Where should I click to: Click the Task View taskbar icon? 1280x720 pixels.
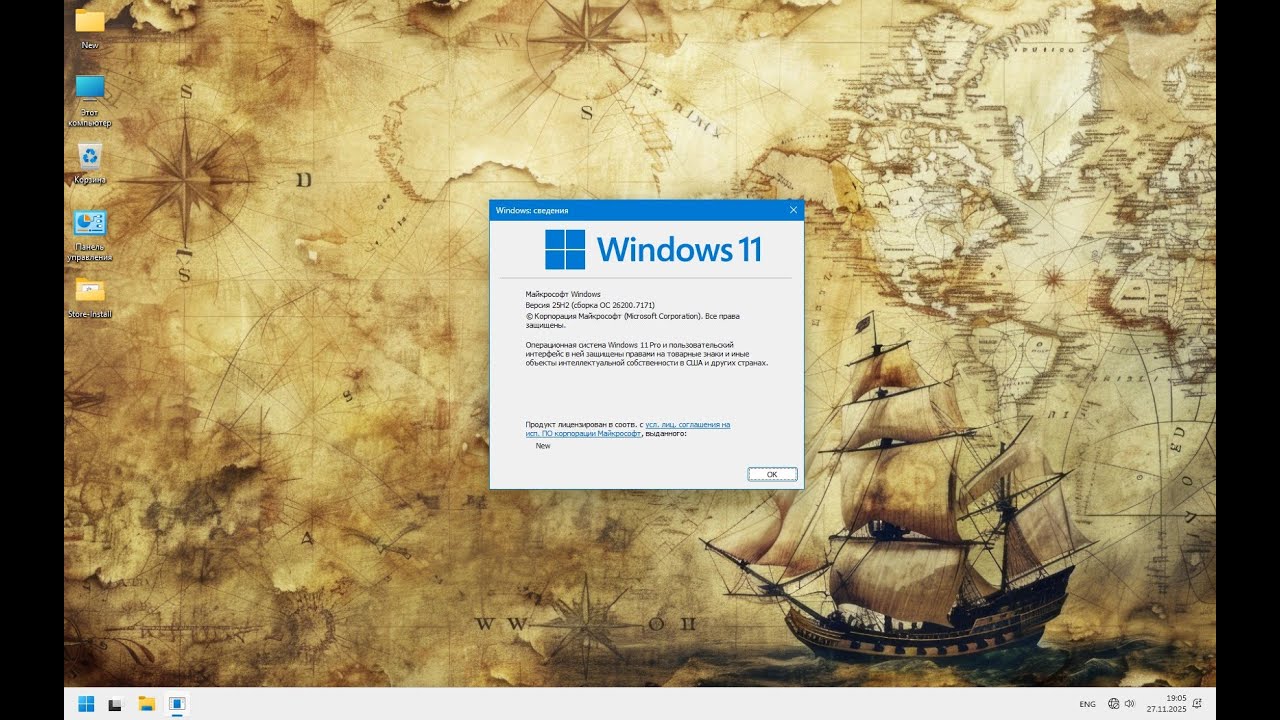116,704
